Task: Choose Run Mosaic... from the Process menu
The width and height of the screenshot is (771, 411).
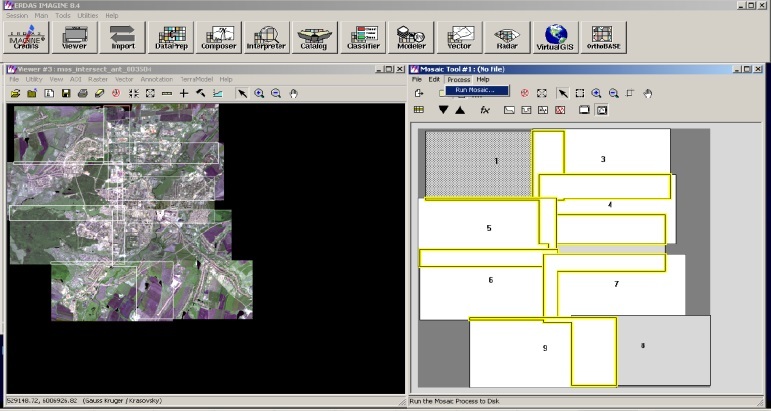Action: [x=476, y=90]
